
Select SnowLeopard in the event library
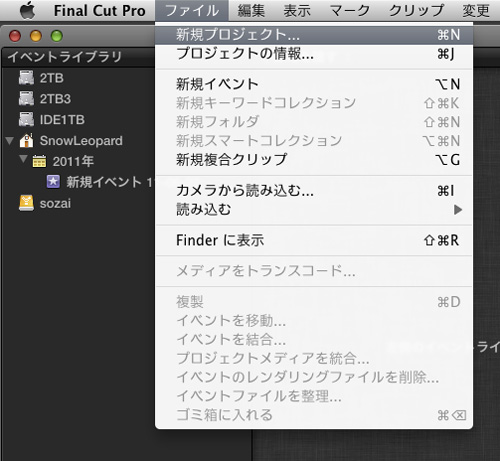[81, 141]
